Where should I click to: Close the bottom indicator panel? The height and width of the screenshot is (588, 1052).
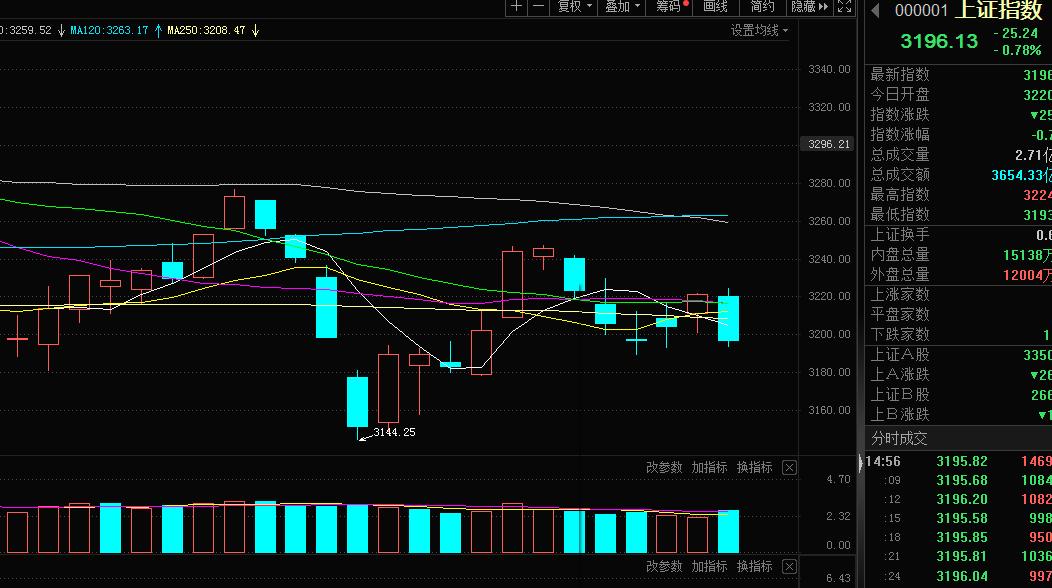[790, 567]
